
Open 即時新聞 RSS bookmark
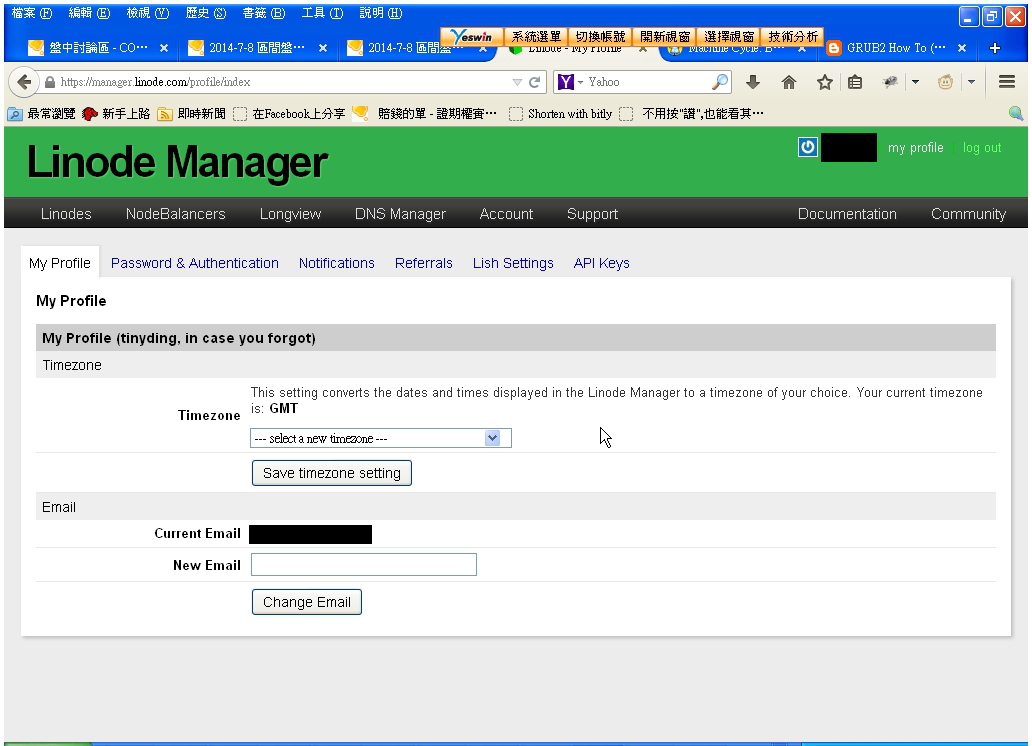pos(192,114)
